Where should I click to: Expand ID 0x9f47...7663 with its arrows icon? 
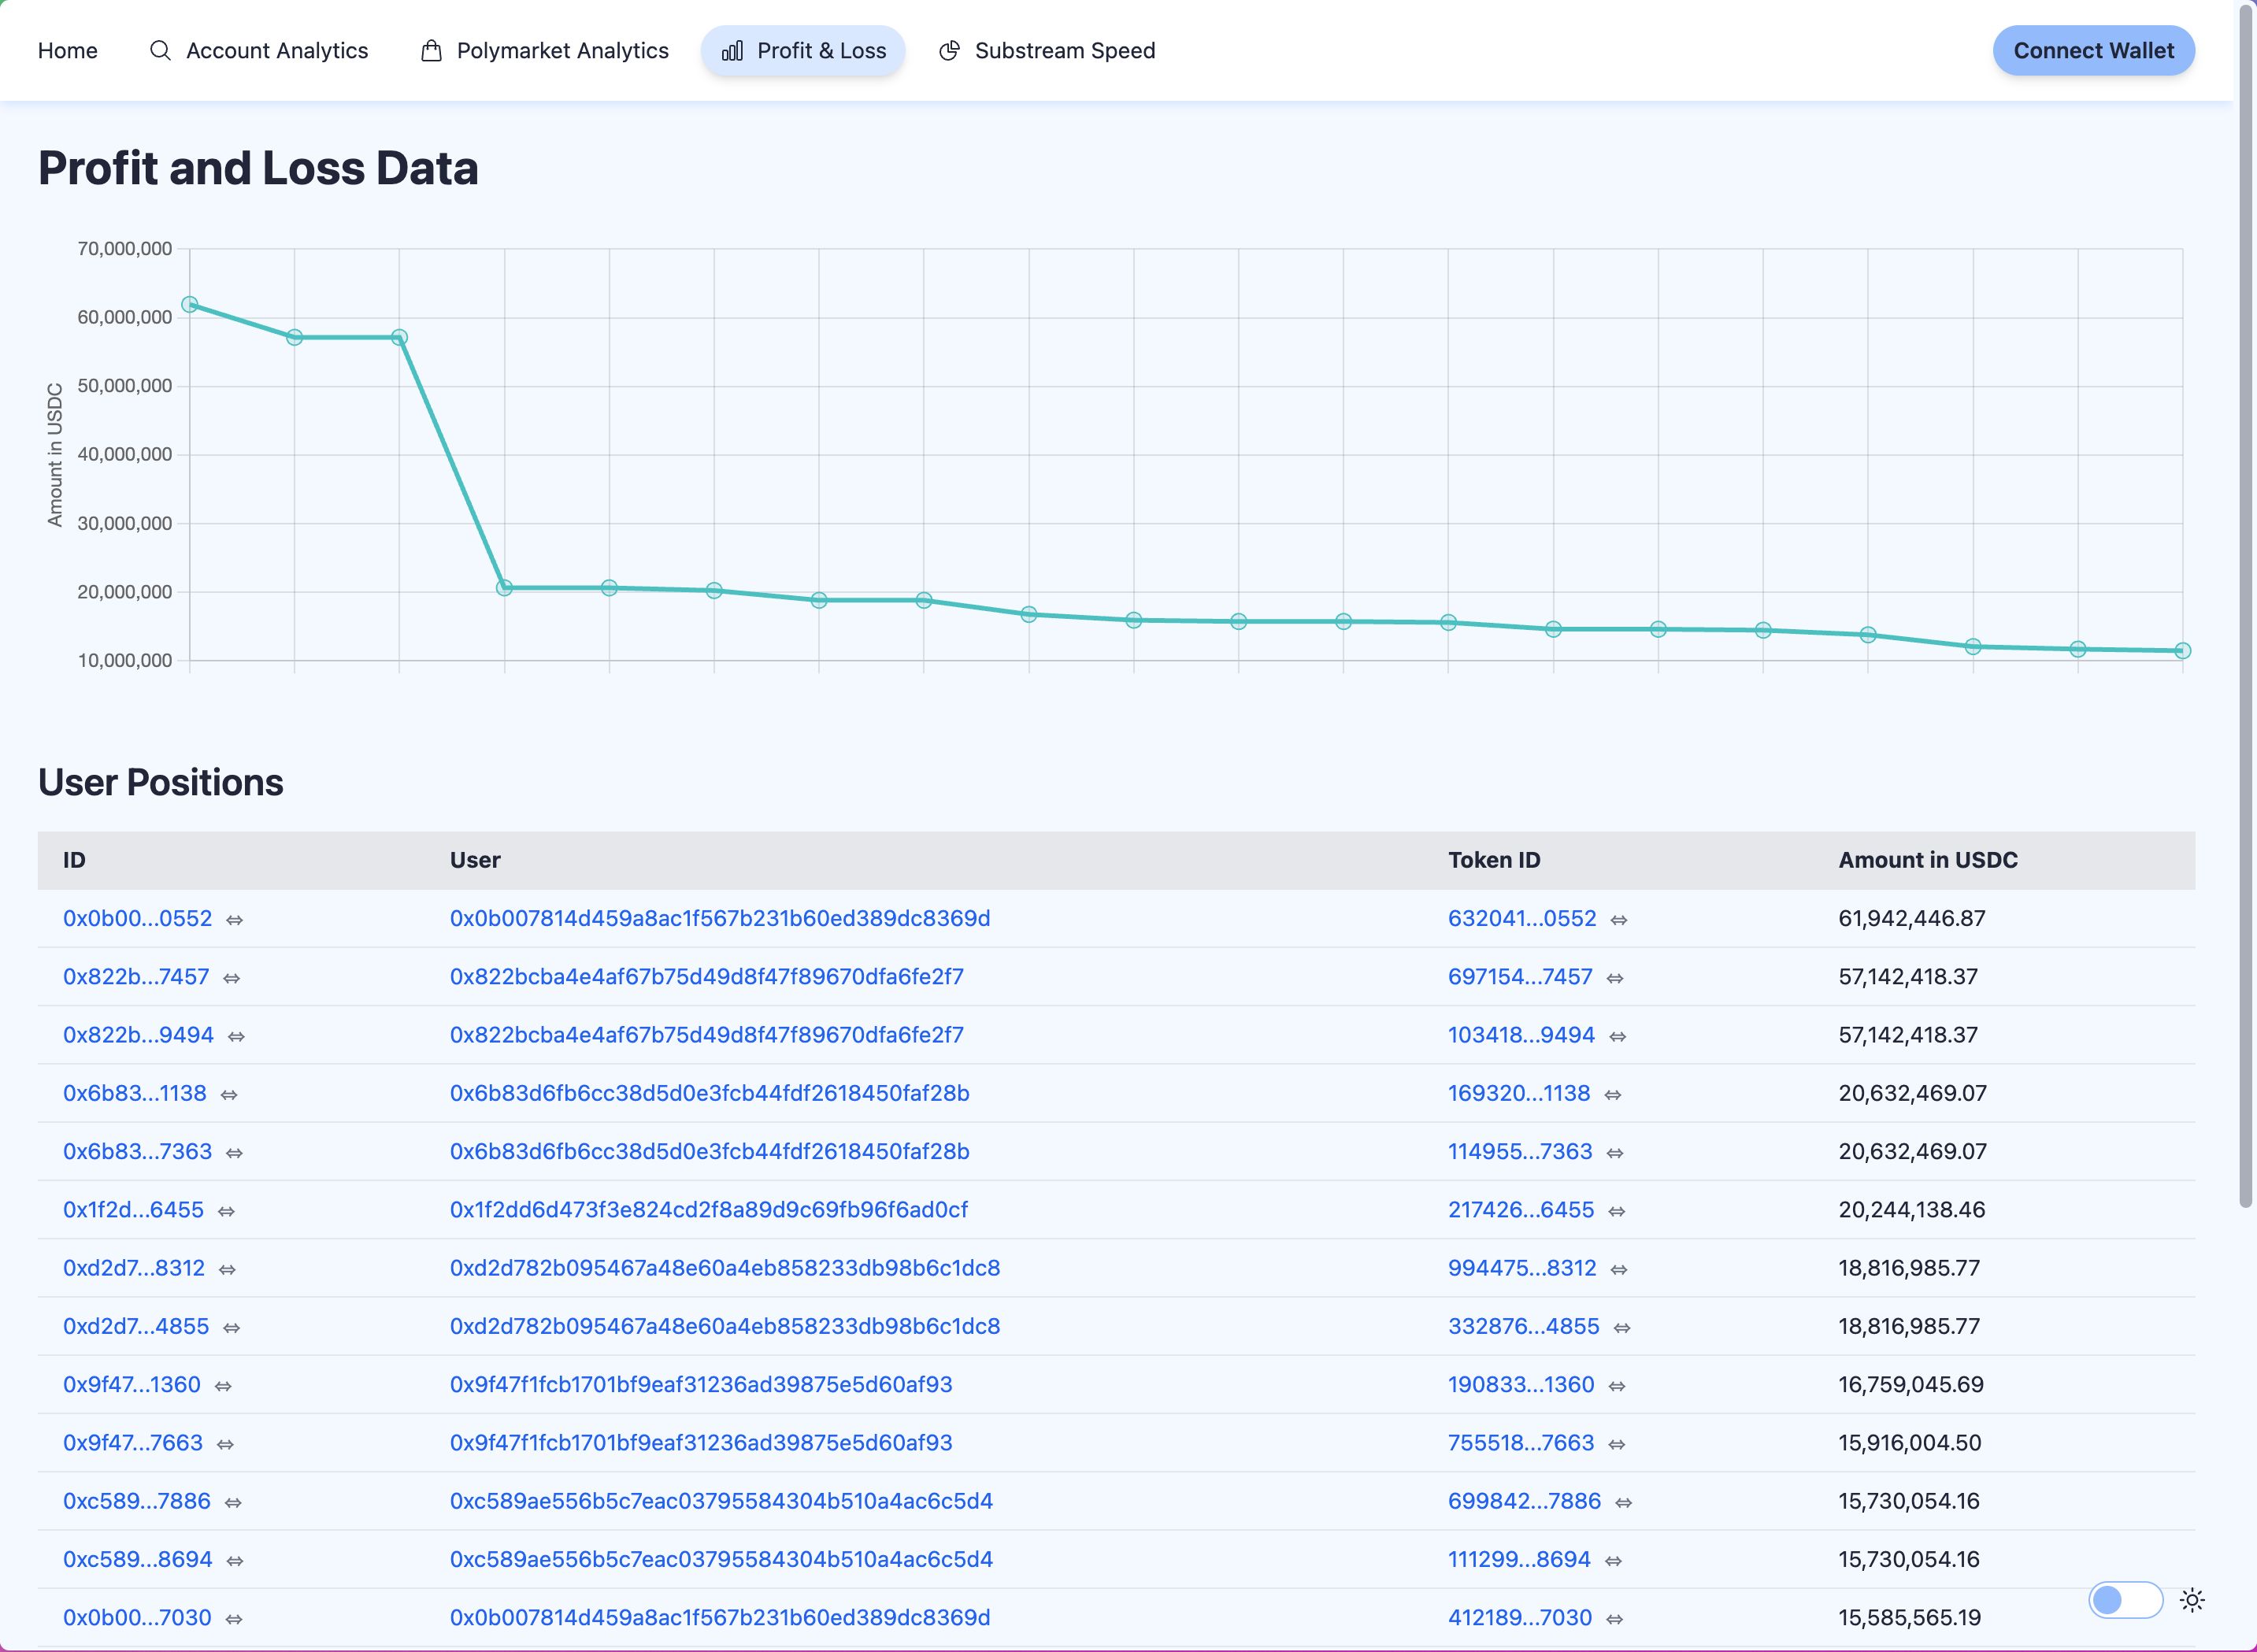tap(225, 1444)
